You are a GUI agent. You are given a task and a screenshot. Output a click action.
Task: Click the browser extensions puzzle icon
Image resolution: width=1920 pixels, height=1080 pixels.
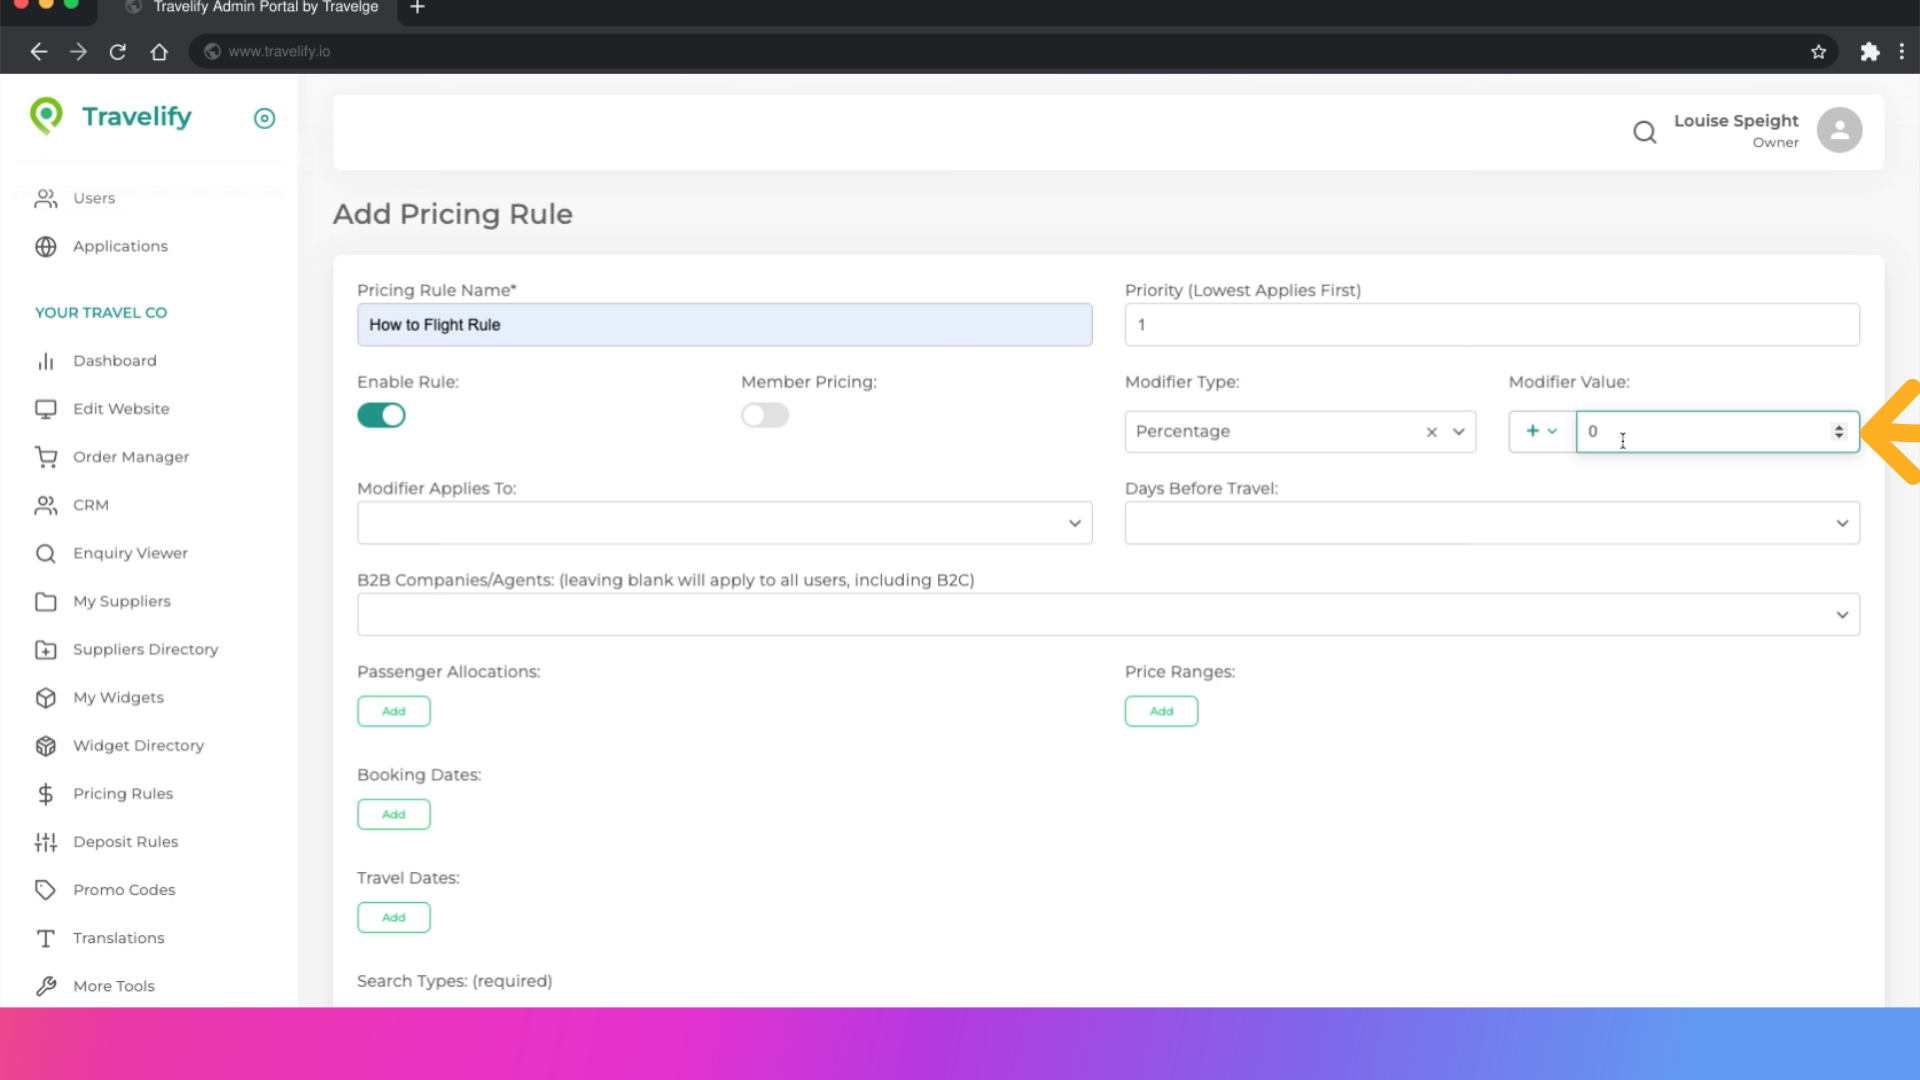tap(1869, 51)
